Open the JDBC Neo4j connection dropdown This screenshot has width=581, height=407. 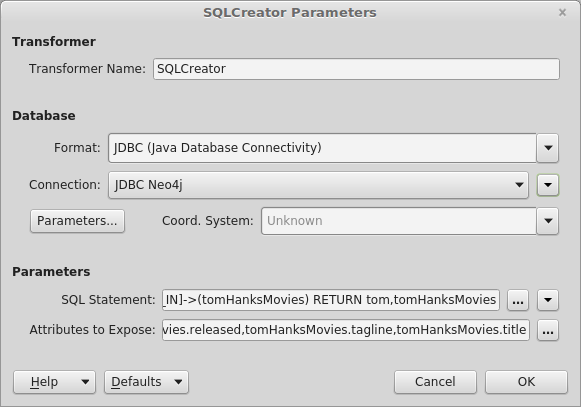coord(318,185)
